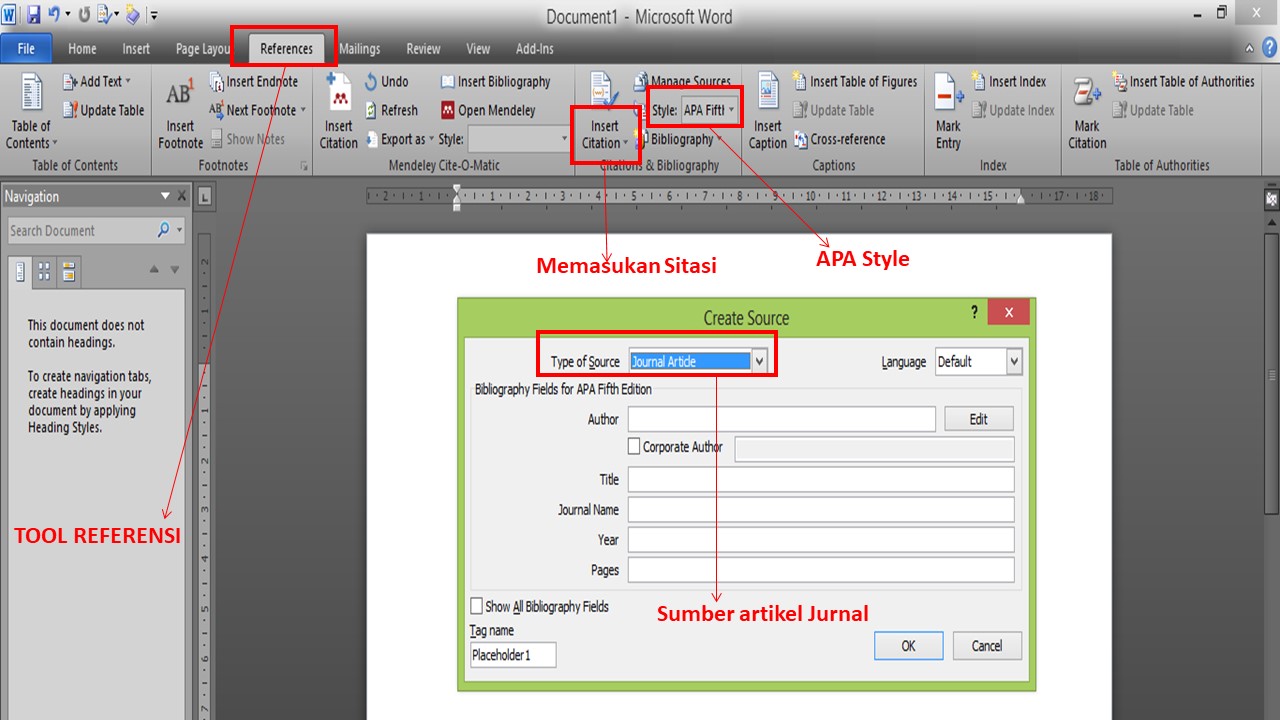1280x720 pixels.
Task: Switch to the Mailings ribbon tab
Action: [x=359, y=48]
